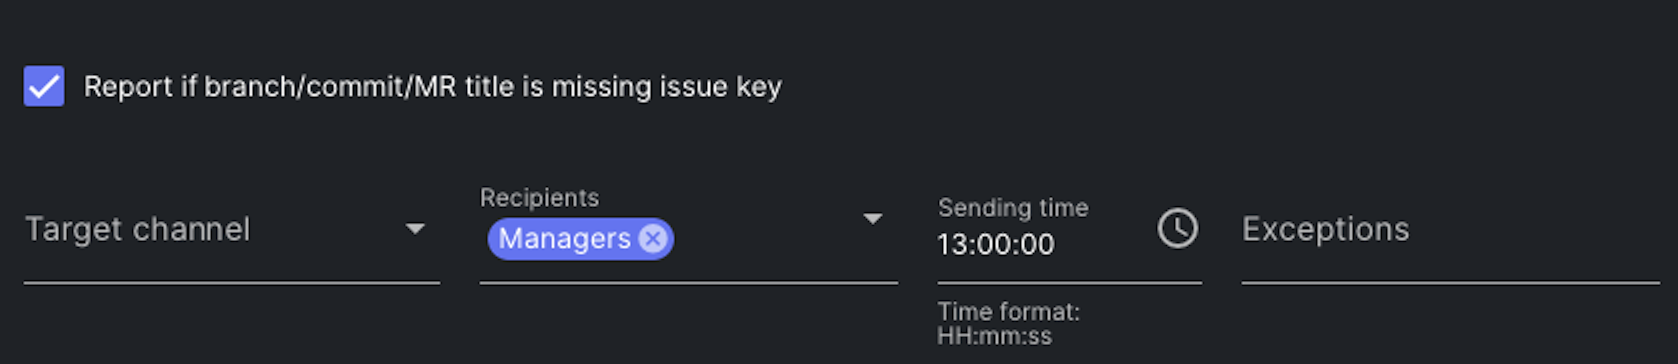
Task: Click the Managers text inside the chip
Action: 565,239
